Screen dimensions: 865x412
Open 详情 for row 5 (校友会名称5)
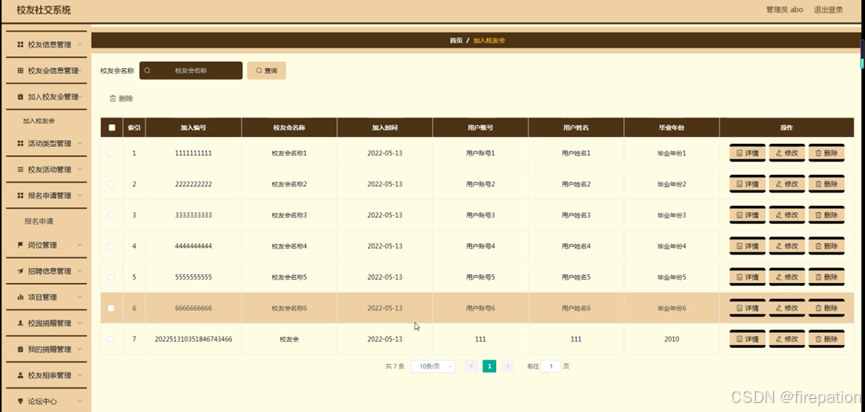point(747,277)
